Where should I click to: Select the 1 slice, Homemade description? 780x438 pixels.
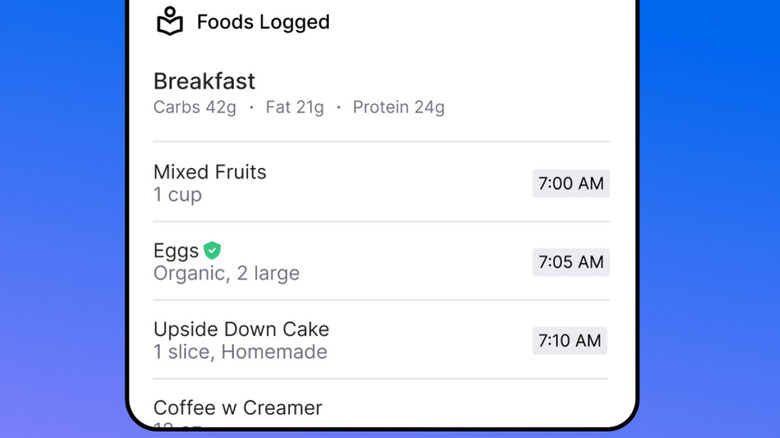240,351
